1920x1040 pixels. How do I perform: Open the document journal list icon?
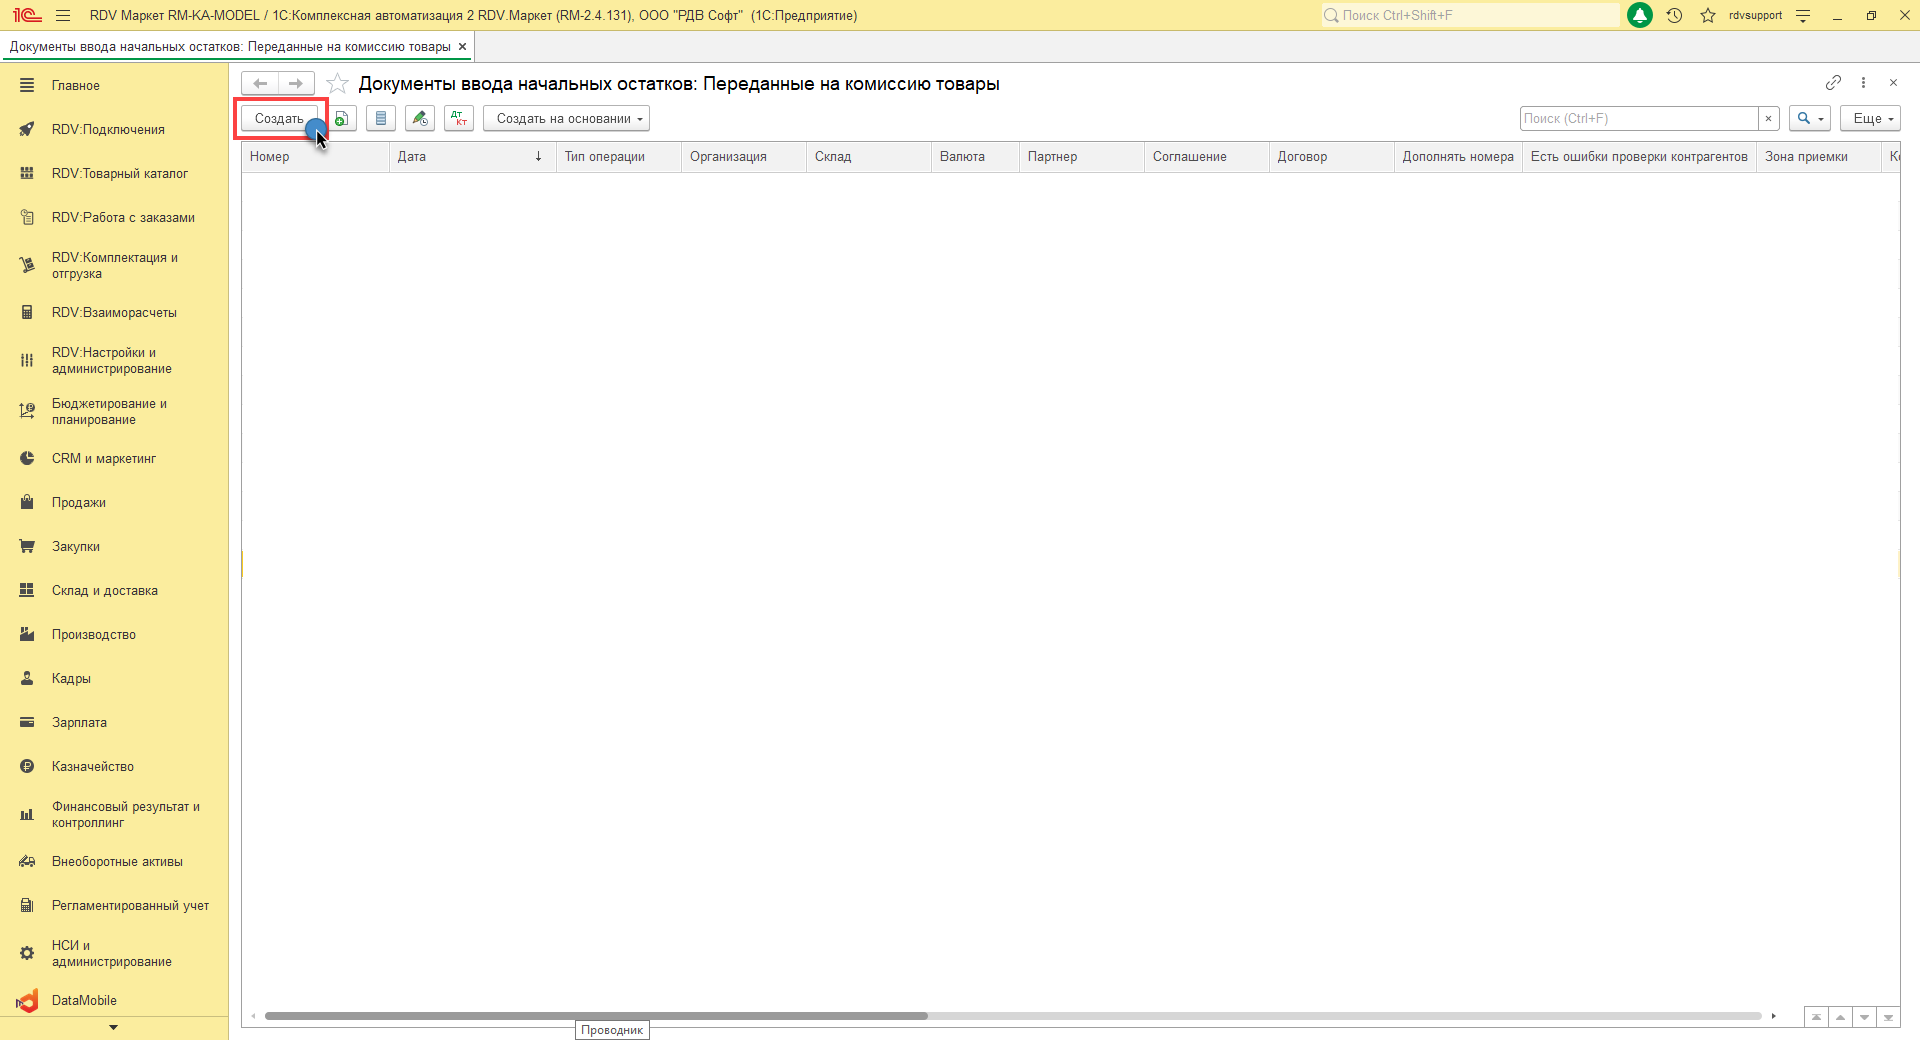tap(381, 118)
